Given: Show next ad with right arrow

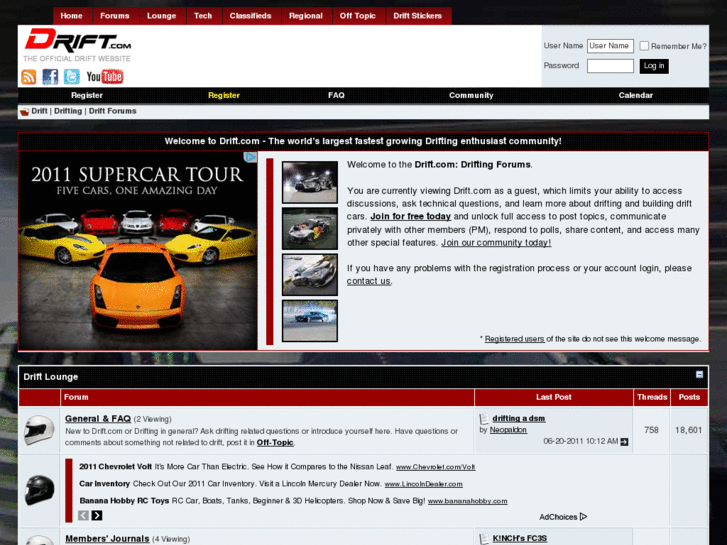Looking at the screenshot, I should tap(97, 515).
